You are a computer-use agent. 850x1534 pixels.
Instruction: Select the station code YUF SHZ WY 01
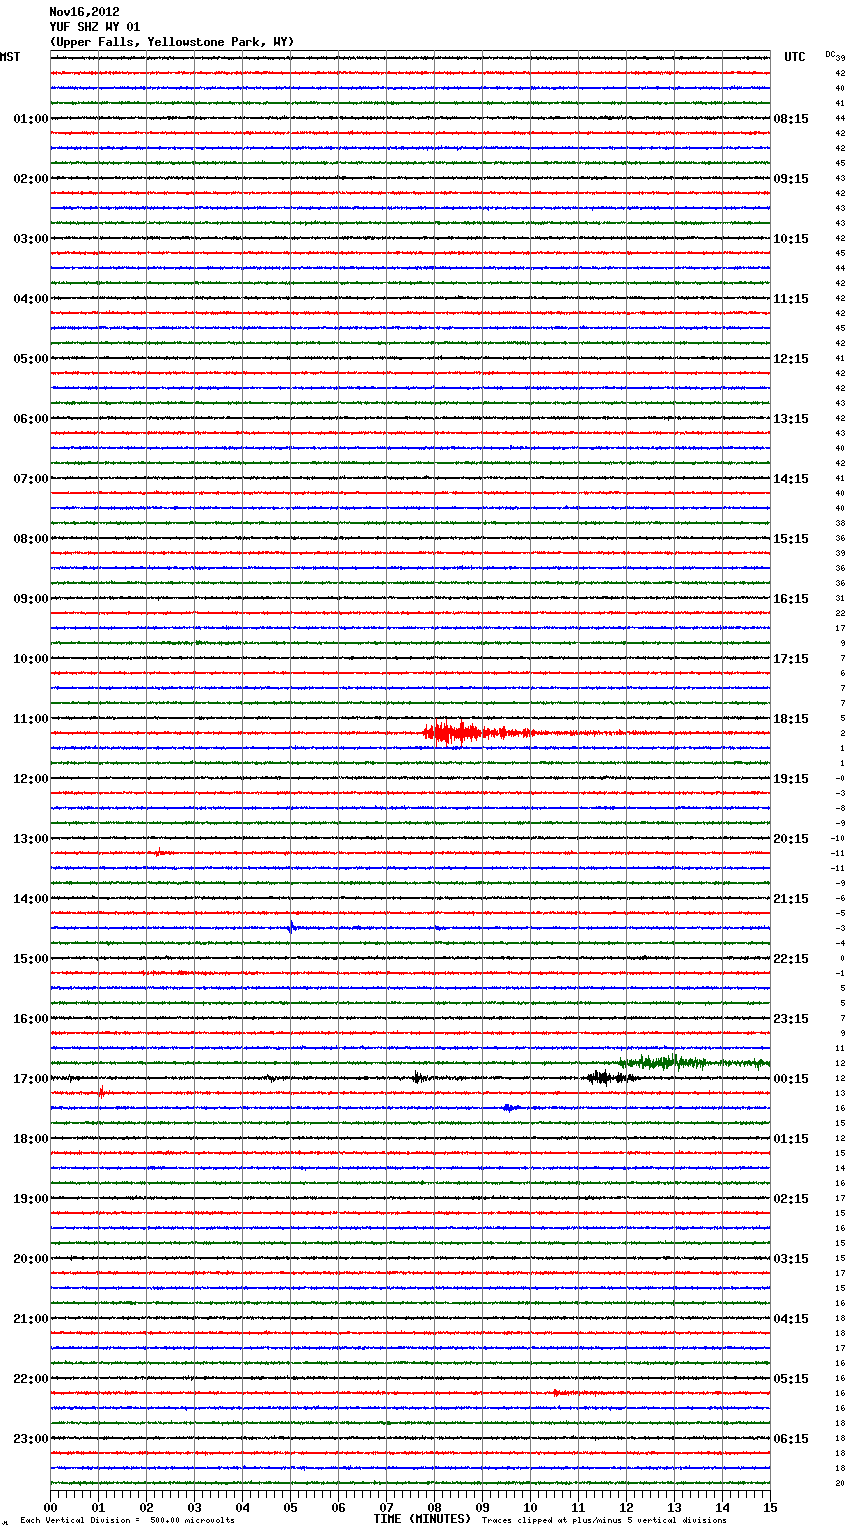(95, 27)
